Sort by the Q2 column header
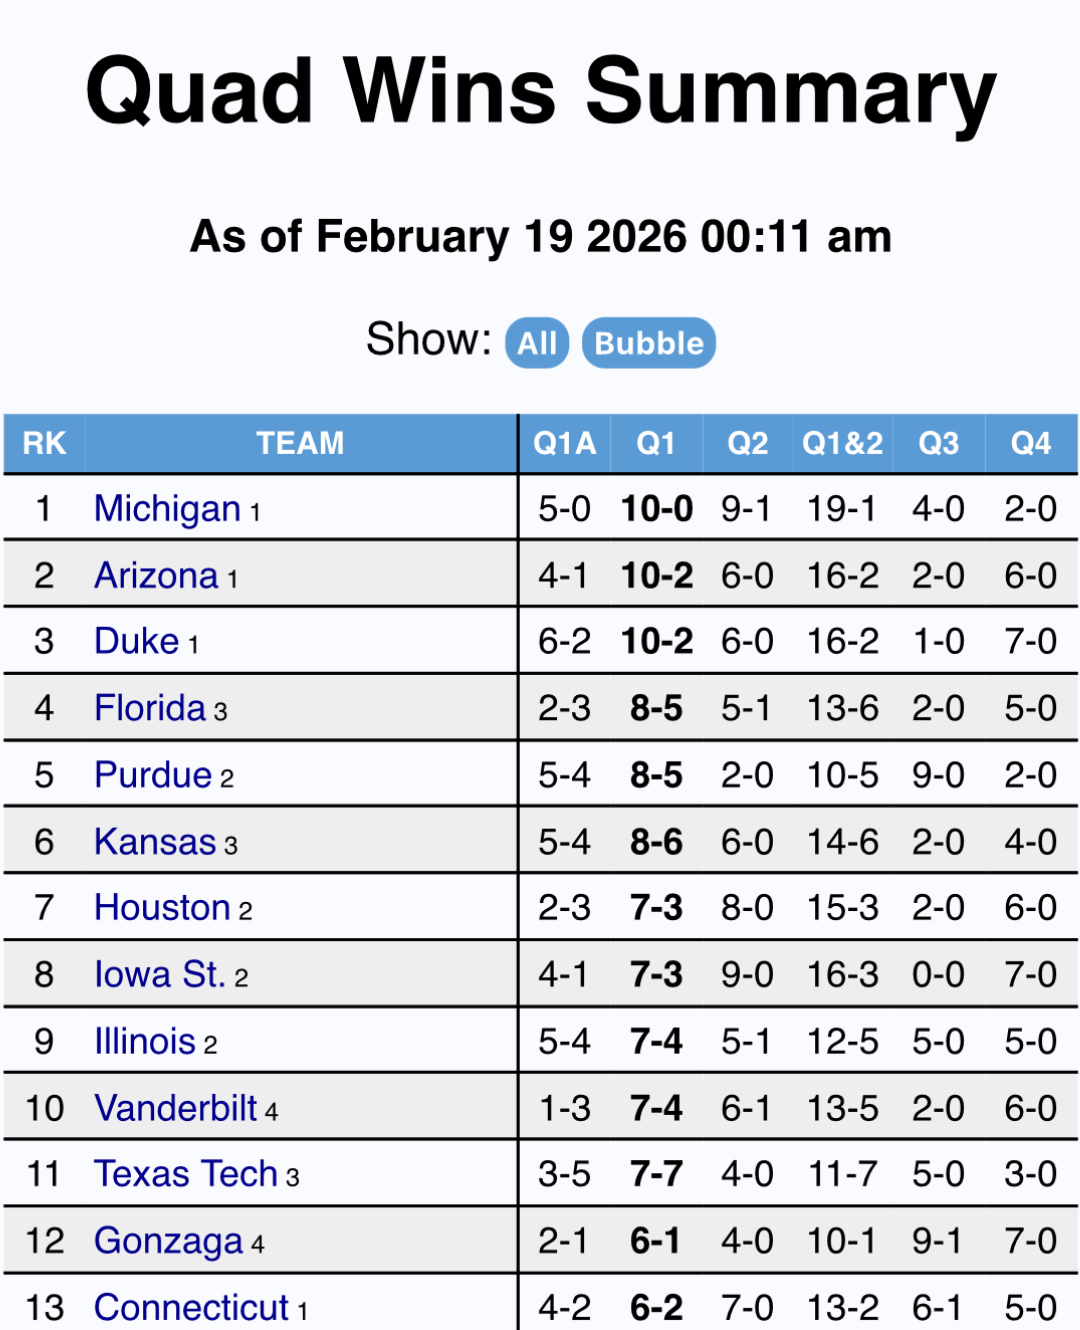 tap(747, 443)
